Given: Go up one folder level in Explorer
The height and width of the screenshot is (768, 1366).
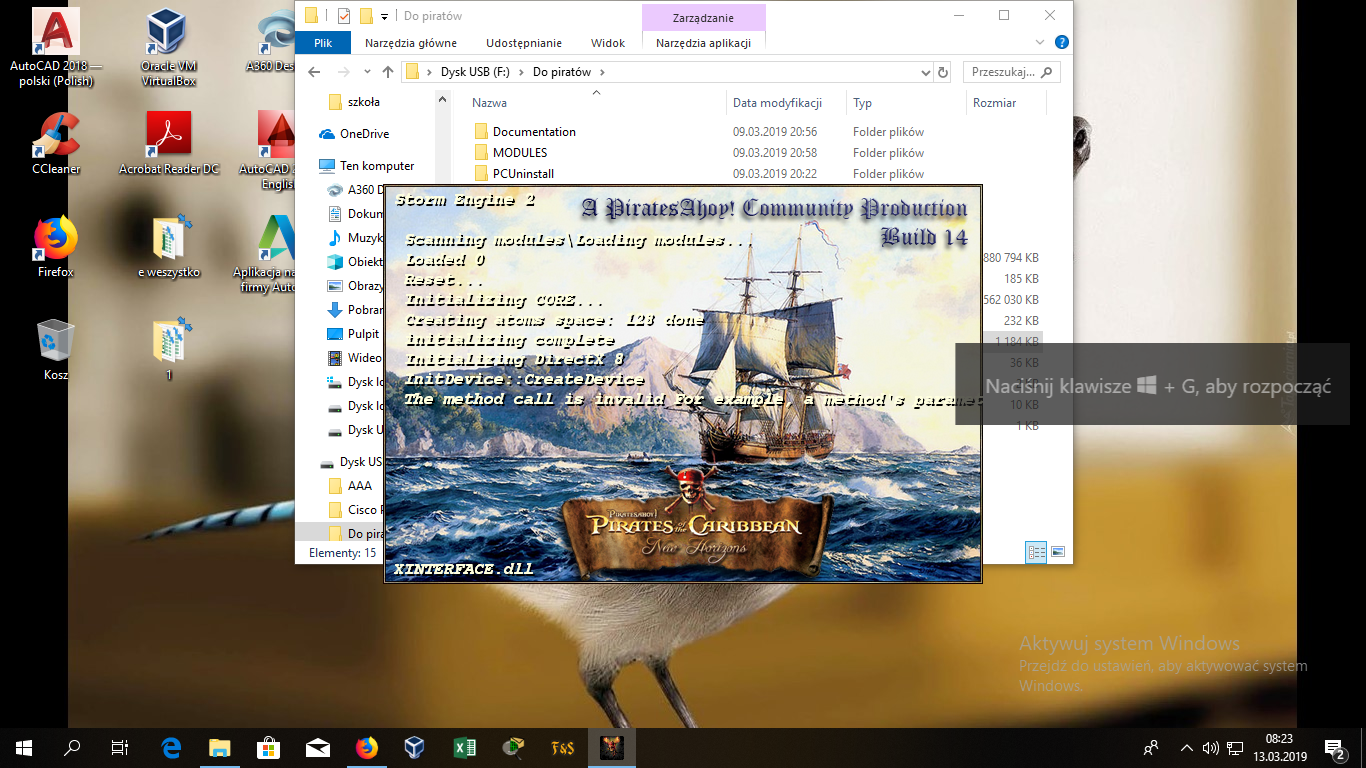Looking at the screenshot, I should (x=388, y=72).
